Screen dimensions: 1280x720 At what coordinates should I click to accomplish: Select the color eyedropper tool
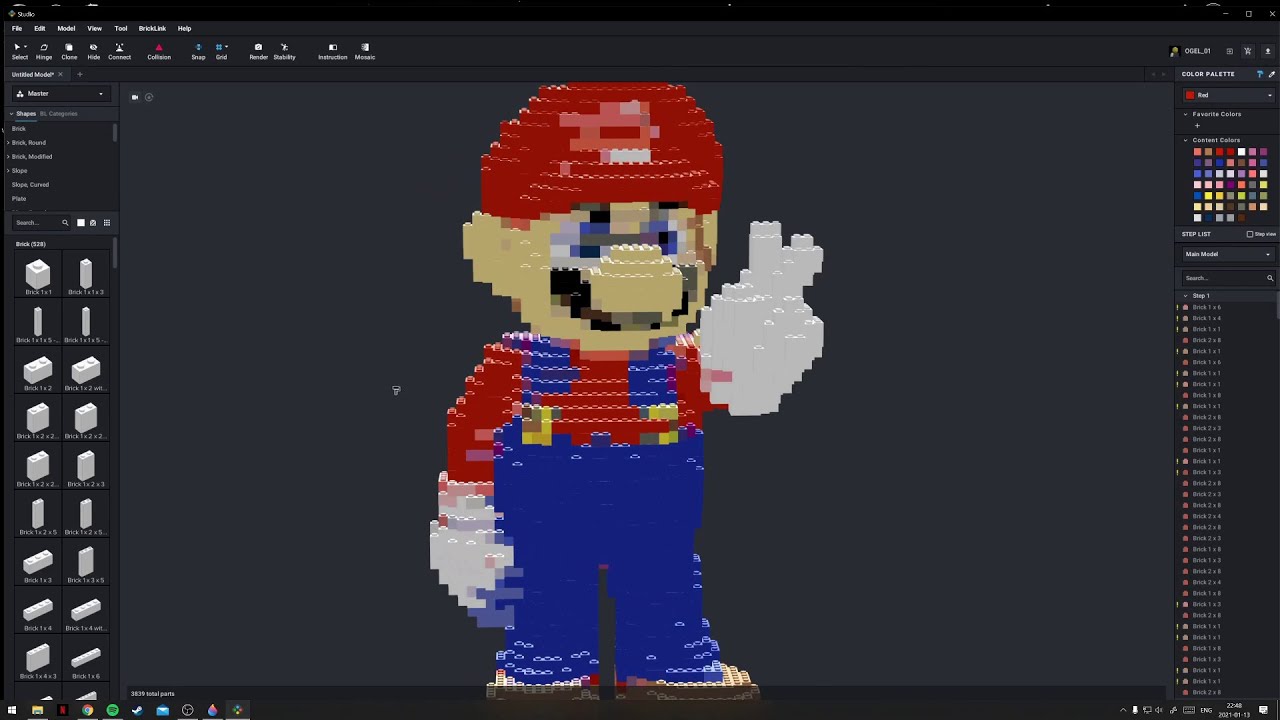[1271, 74]
